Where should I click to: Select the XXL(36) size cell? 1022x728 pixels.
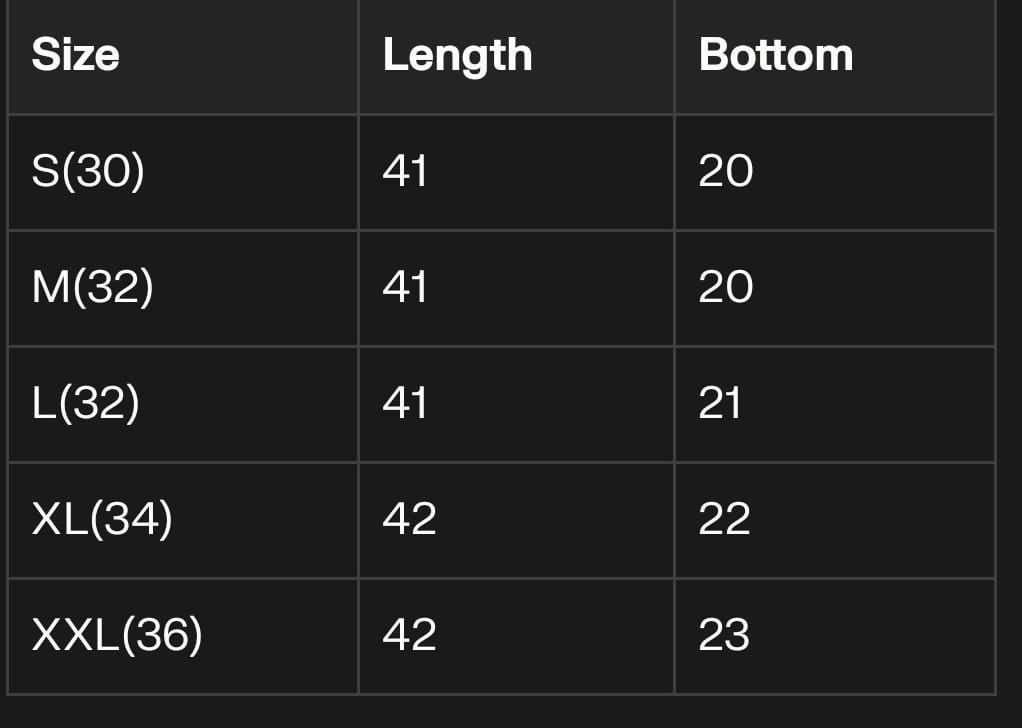click(x=117, y=635)
